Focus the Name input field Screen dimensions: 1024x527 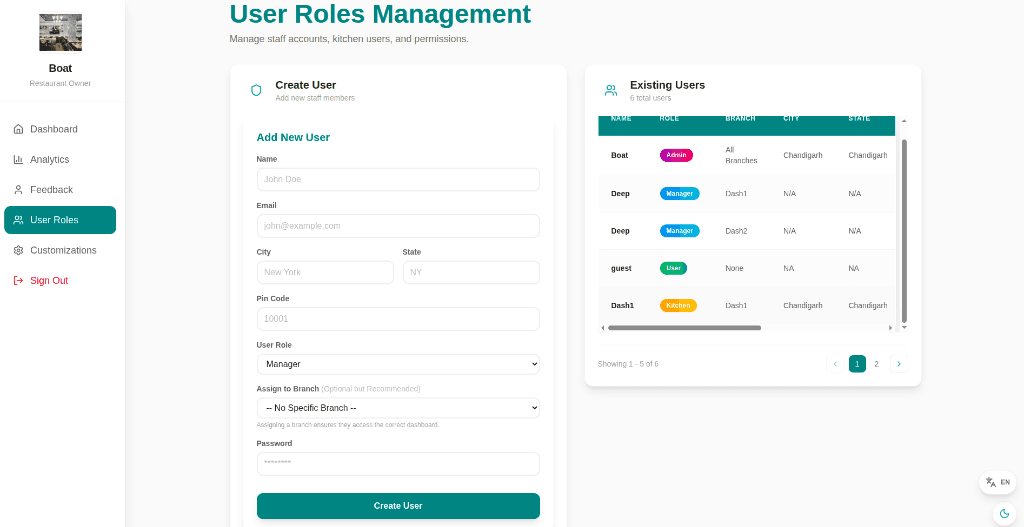tap(398, 180)
